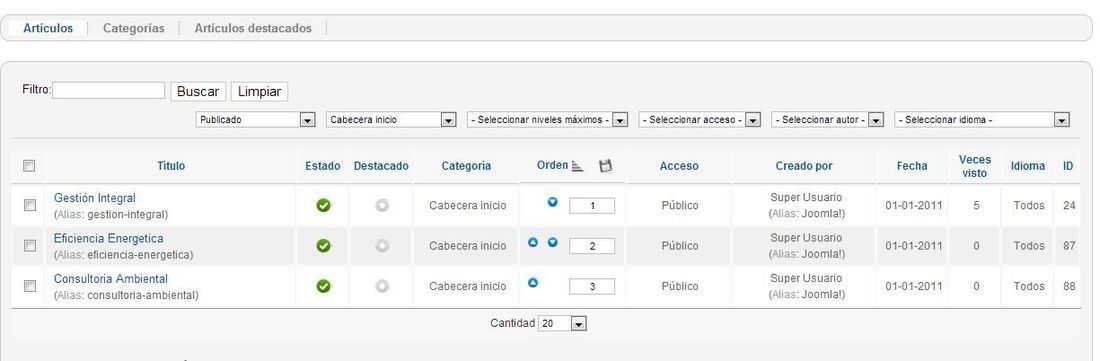
Task: Click the Buscar button
Action: click(199, 92)
